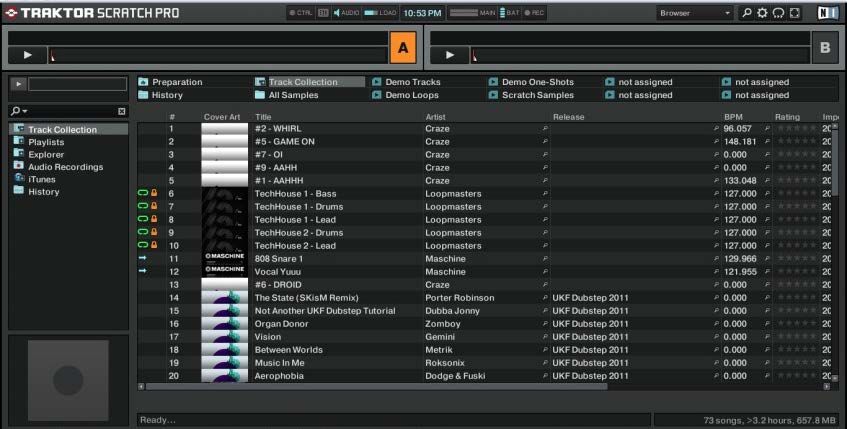This screenshot has height=429, width=847.
Task: Click the lock icon on TechHouse 2 - Lead
Action: click(154, 245)
